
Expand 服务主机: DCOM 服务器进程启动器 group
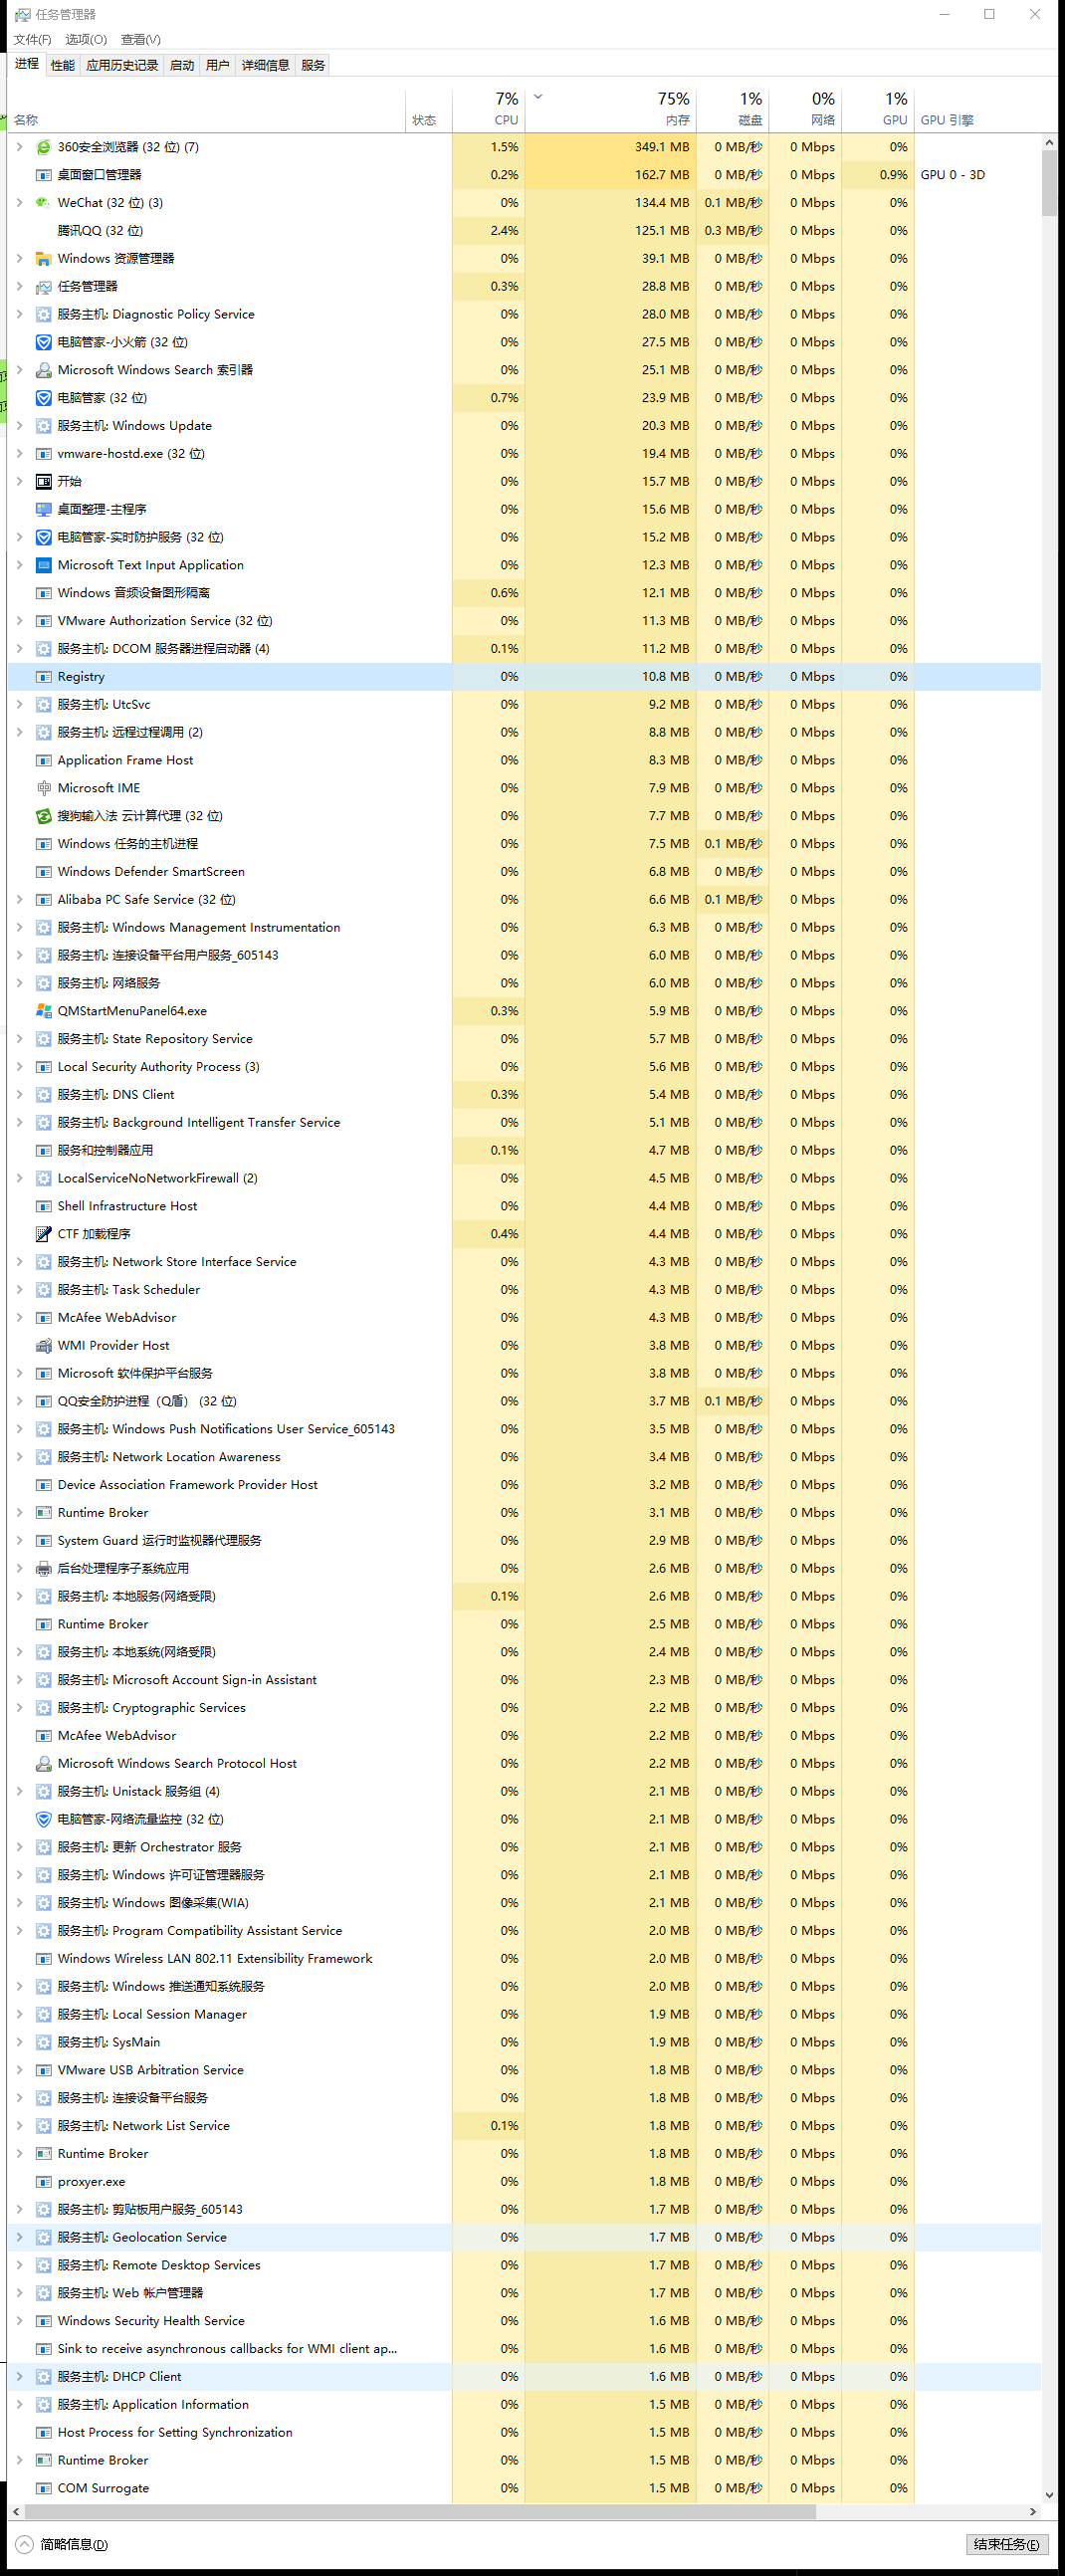(19, 649)
